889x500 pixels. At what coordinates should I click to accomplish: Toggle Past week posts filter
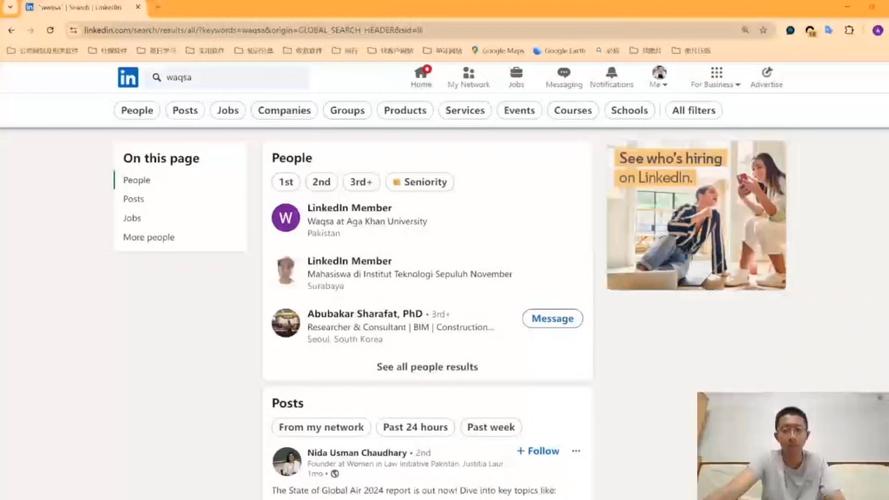pyautogui.click(x=490, y=427)
